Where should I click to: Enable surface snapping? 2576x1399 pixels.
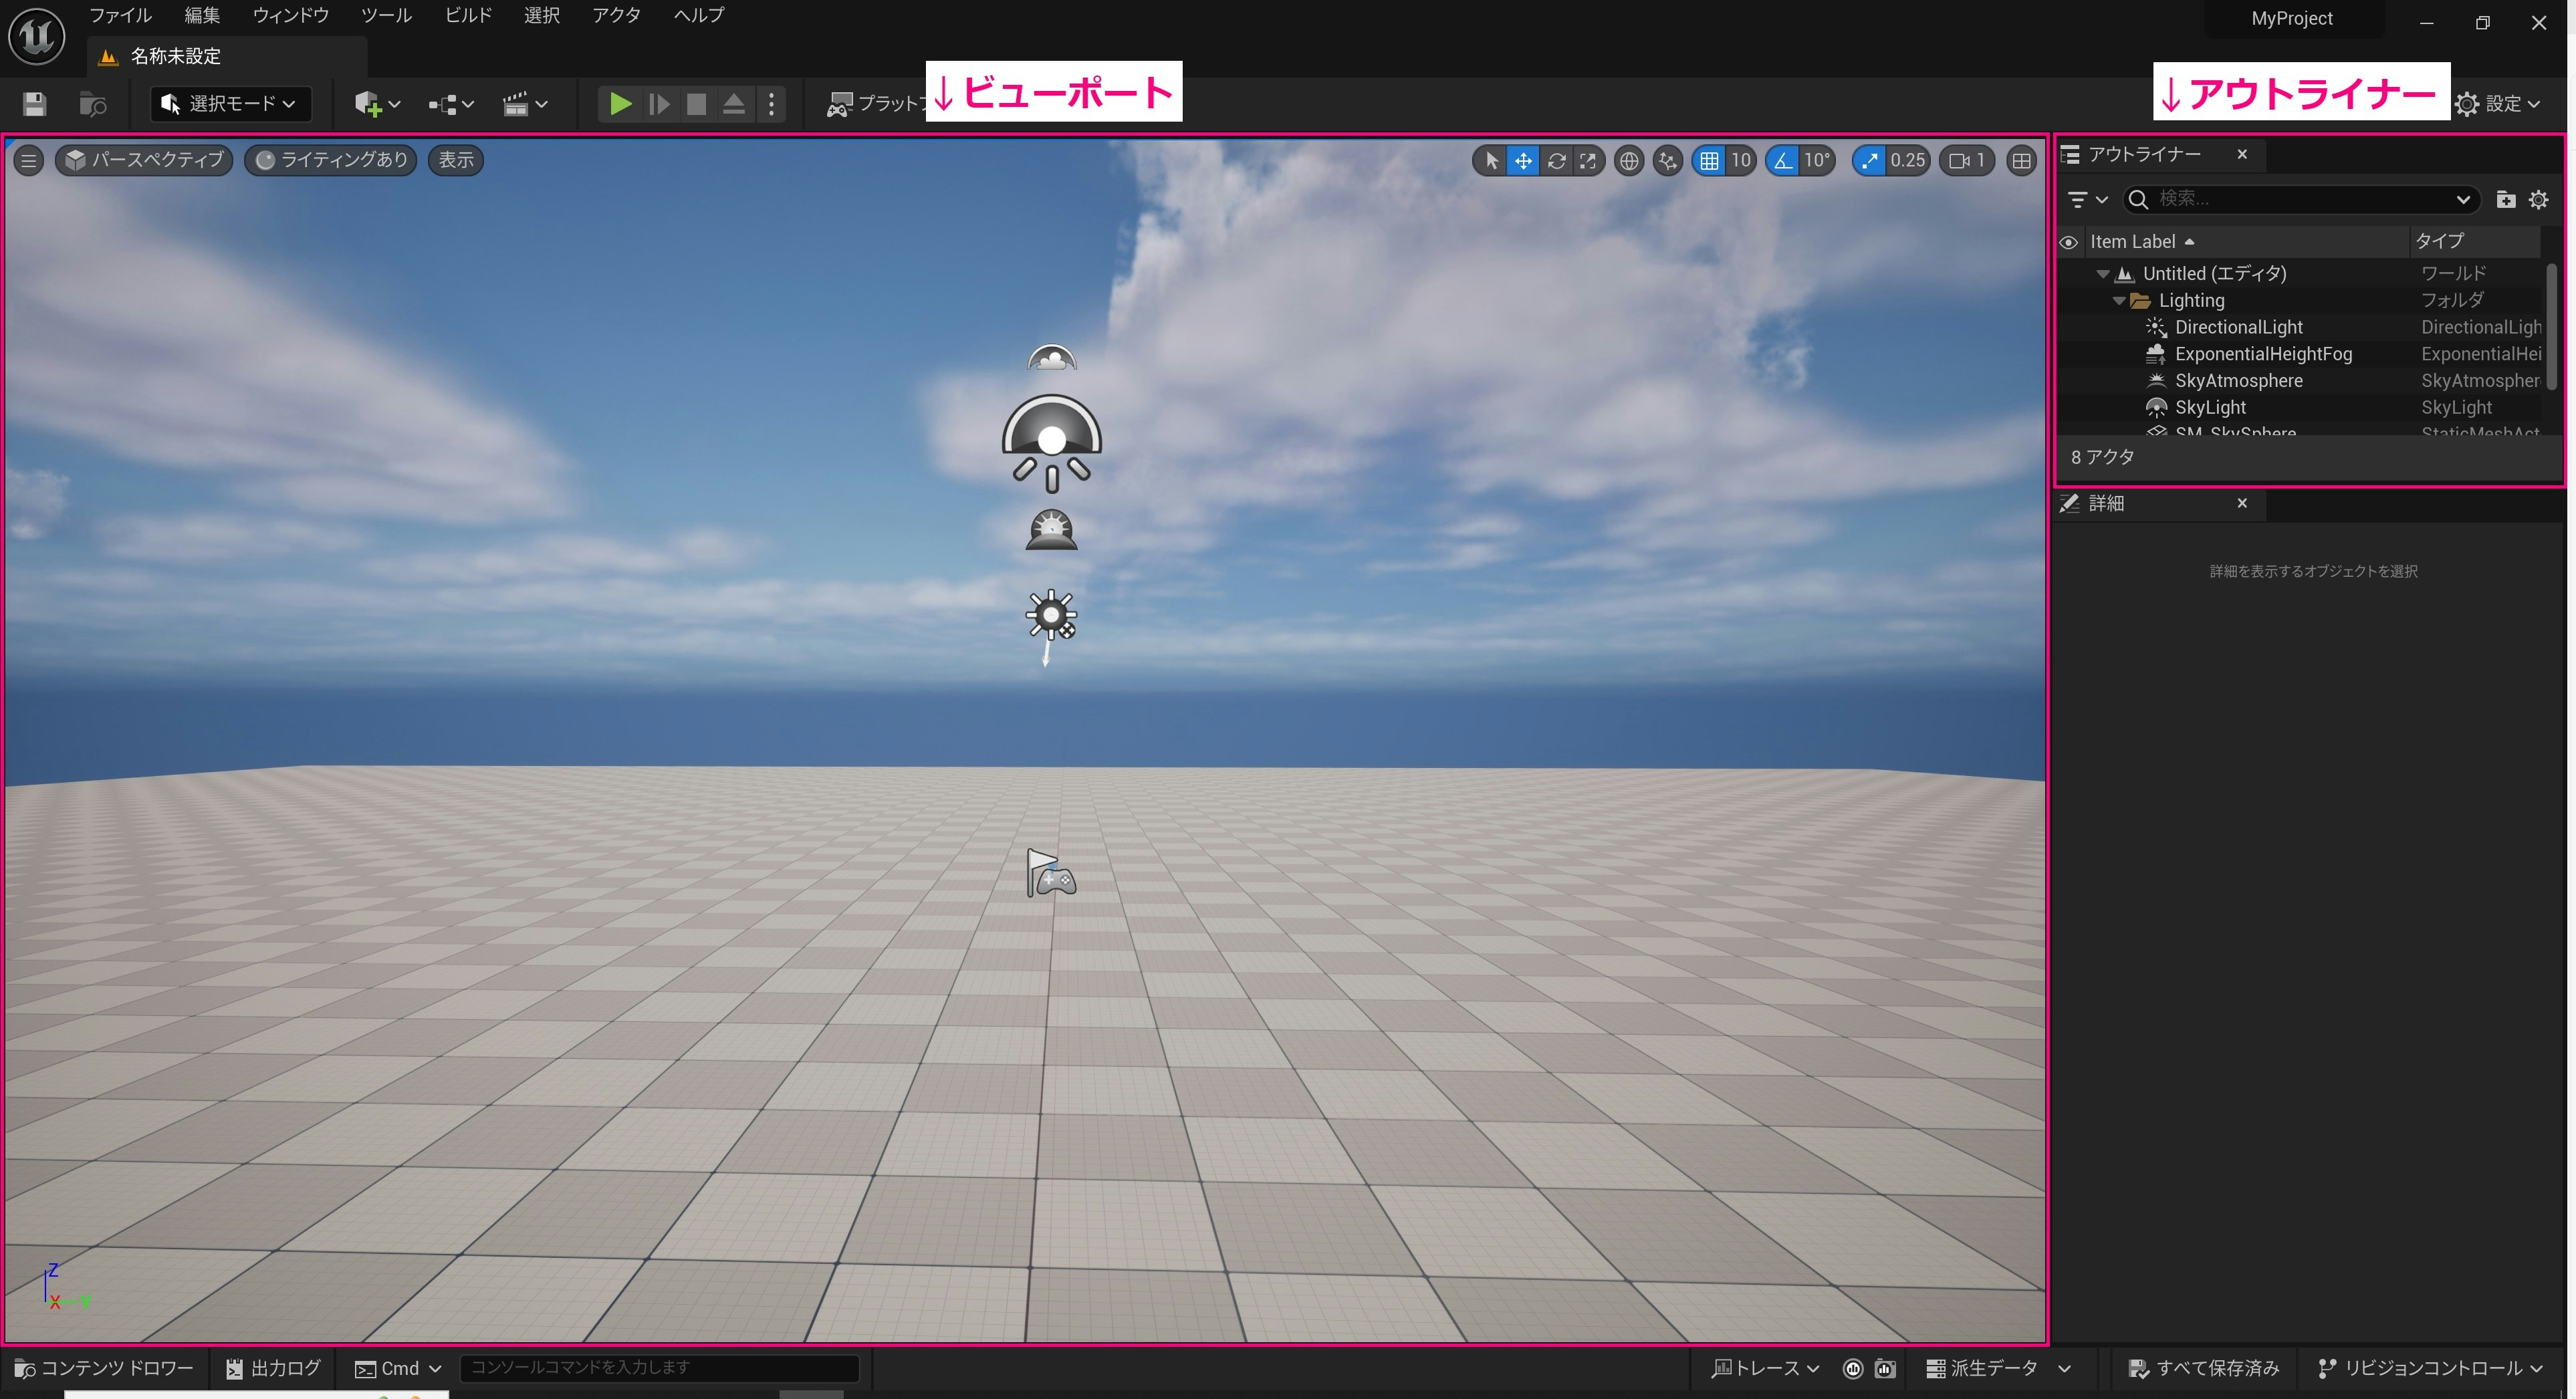pyautogui.click(x=1667, y=160)
